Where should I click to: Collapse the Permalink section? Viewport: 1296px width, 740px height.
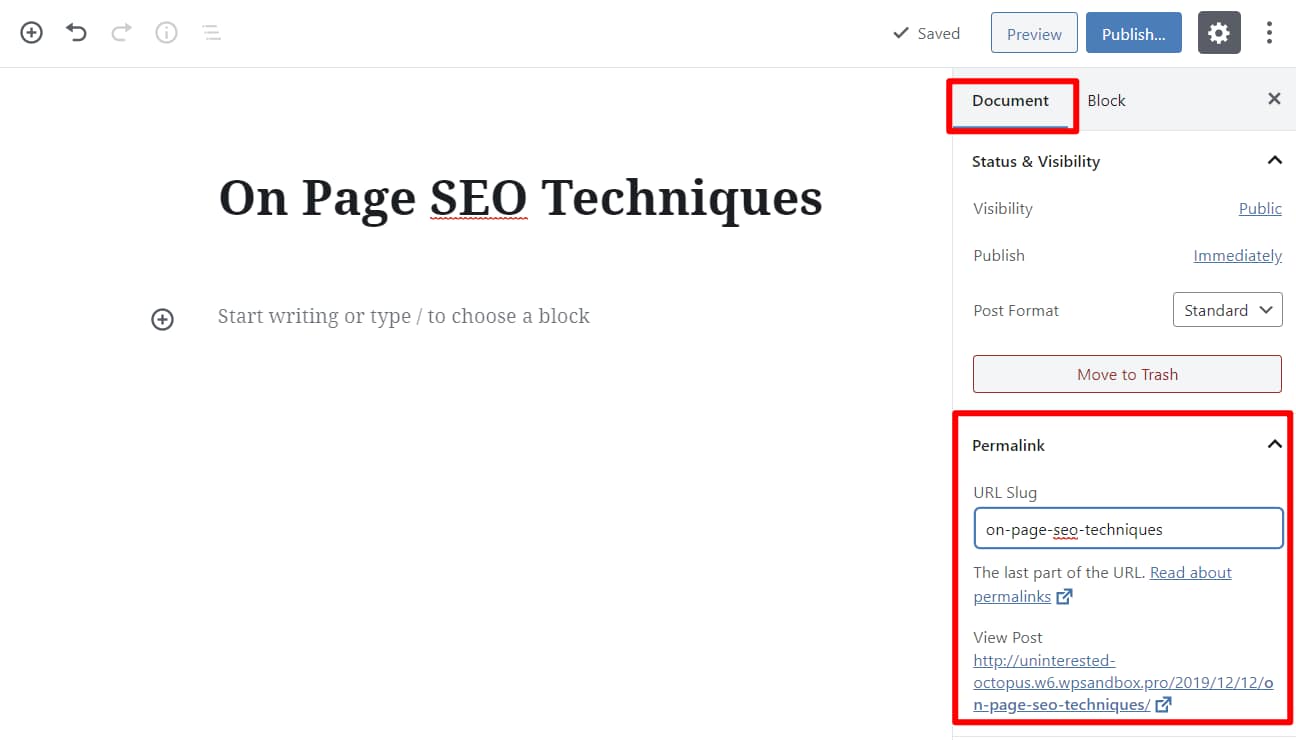pos(1274,443)
